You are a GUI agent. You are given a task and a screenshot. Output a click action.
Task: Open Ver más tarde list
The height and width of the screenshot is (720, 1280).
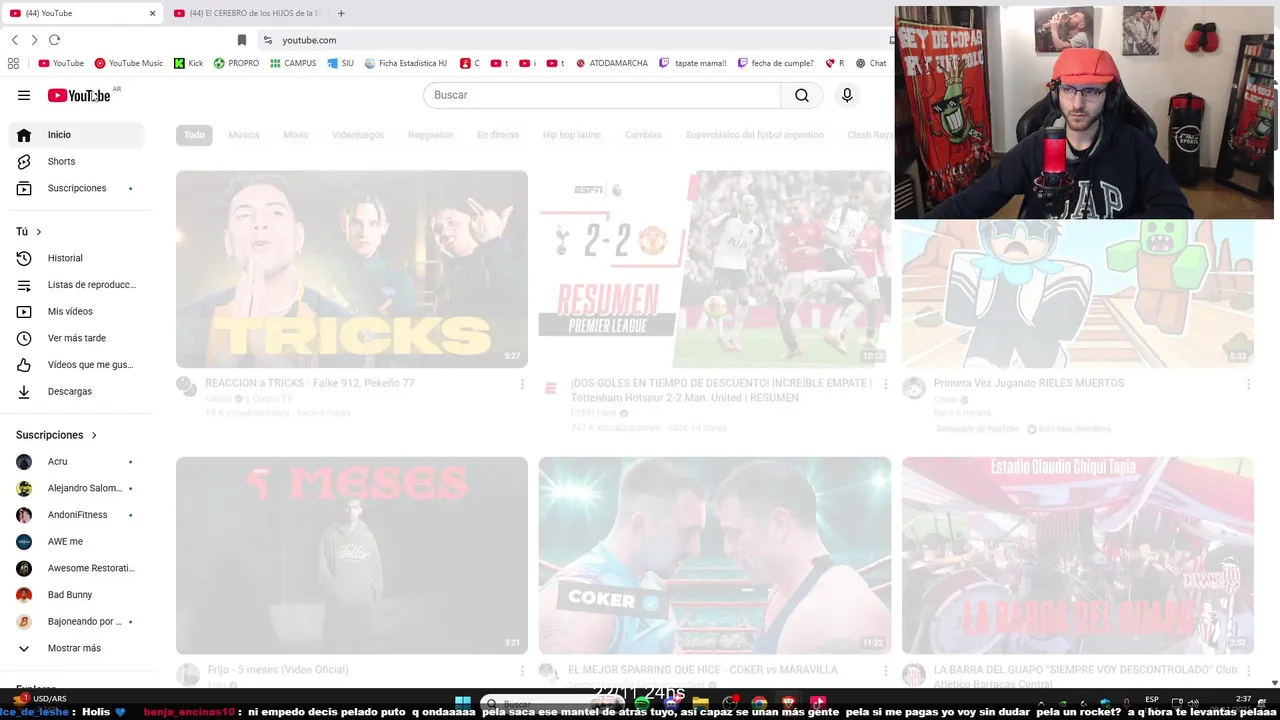point(76,338)
